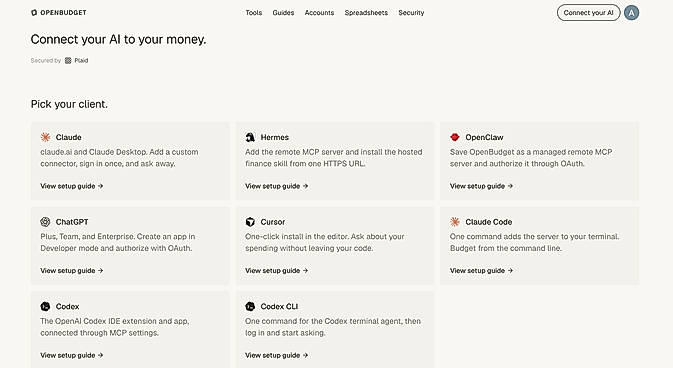Open the user avatar 'A' icon
673x368 pixels.
point(631,13)
